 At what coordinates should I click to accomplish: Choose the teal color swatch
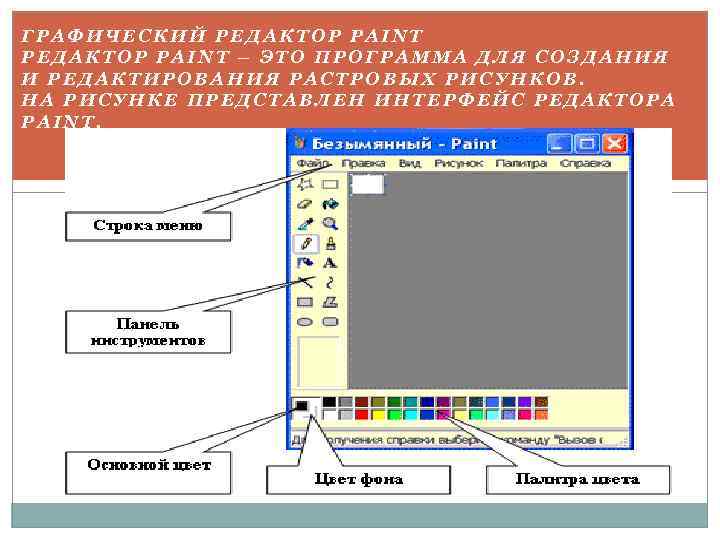(411, 402)
